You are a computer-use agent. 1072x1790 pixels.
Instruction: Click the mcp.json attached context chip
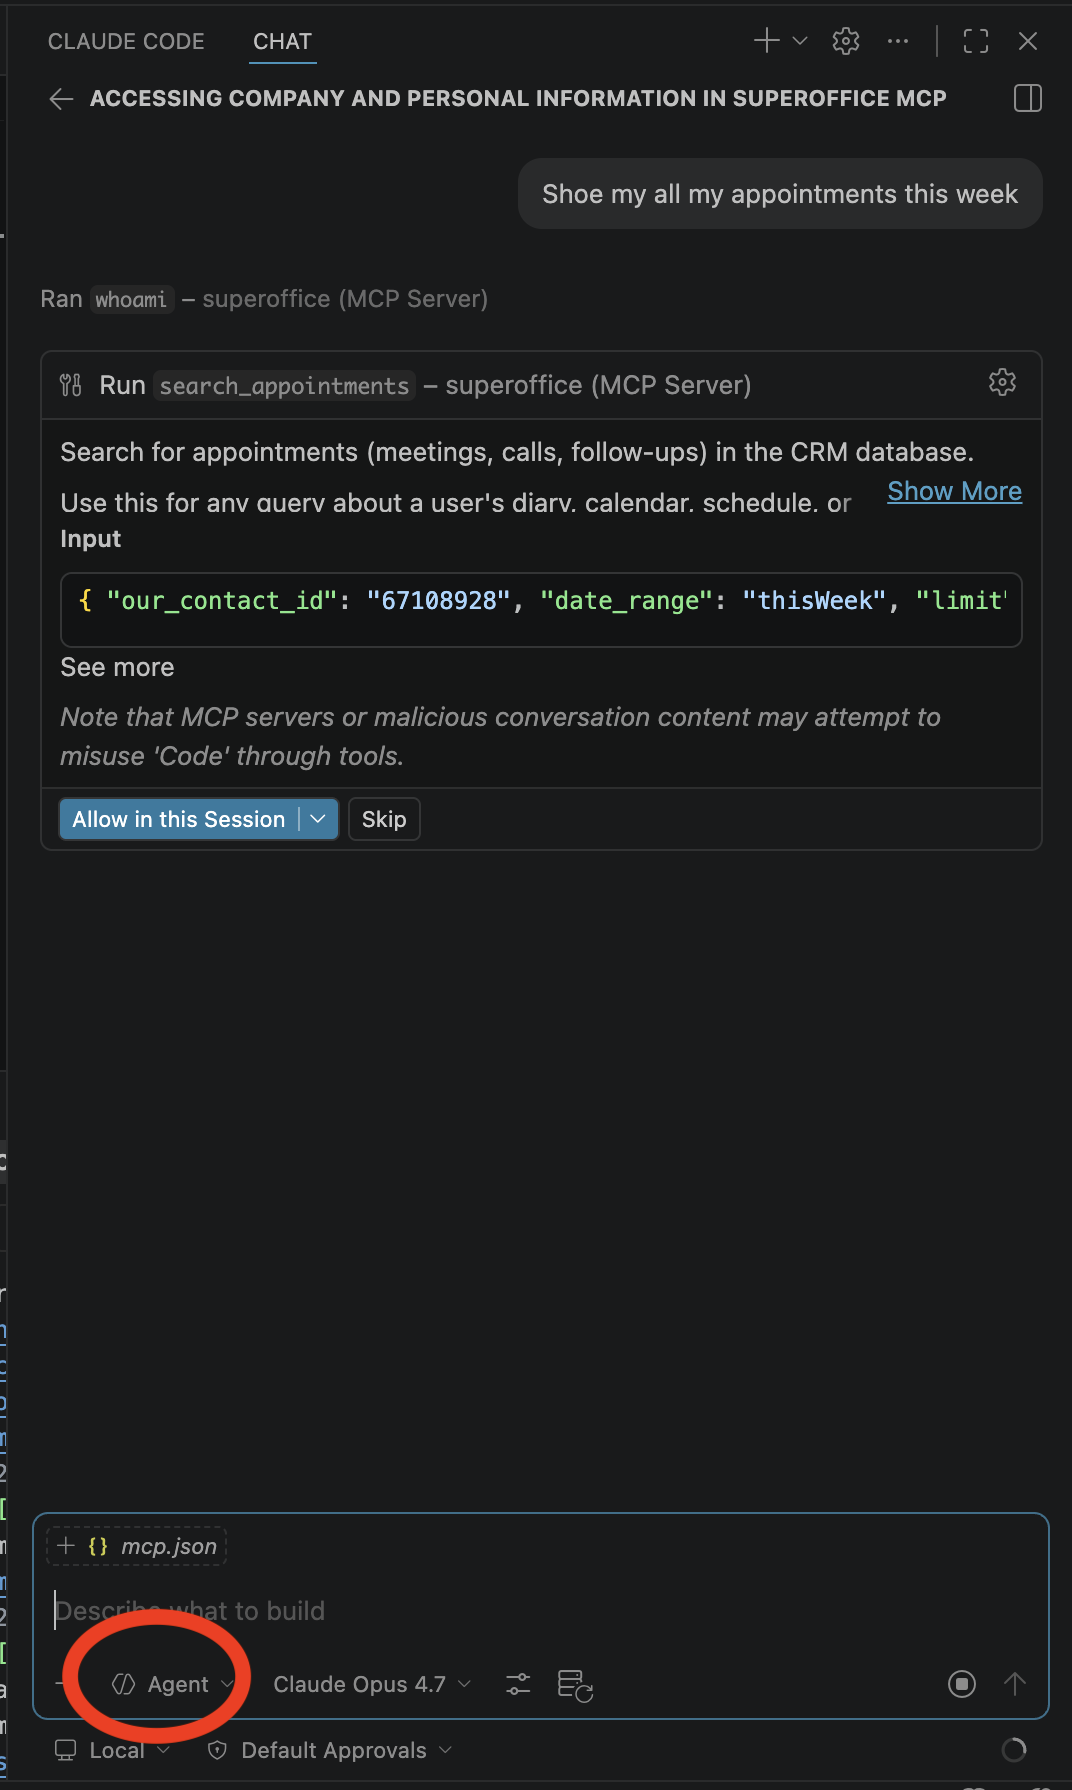137,1546
